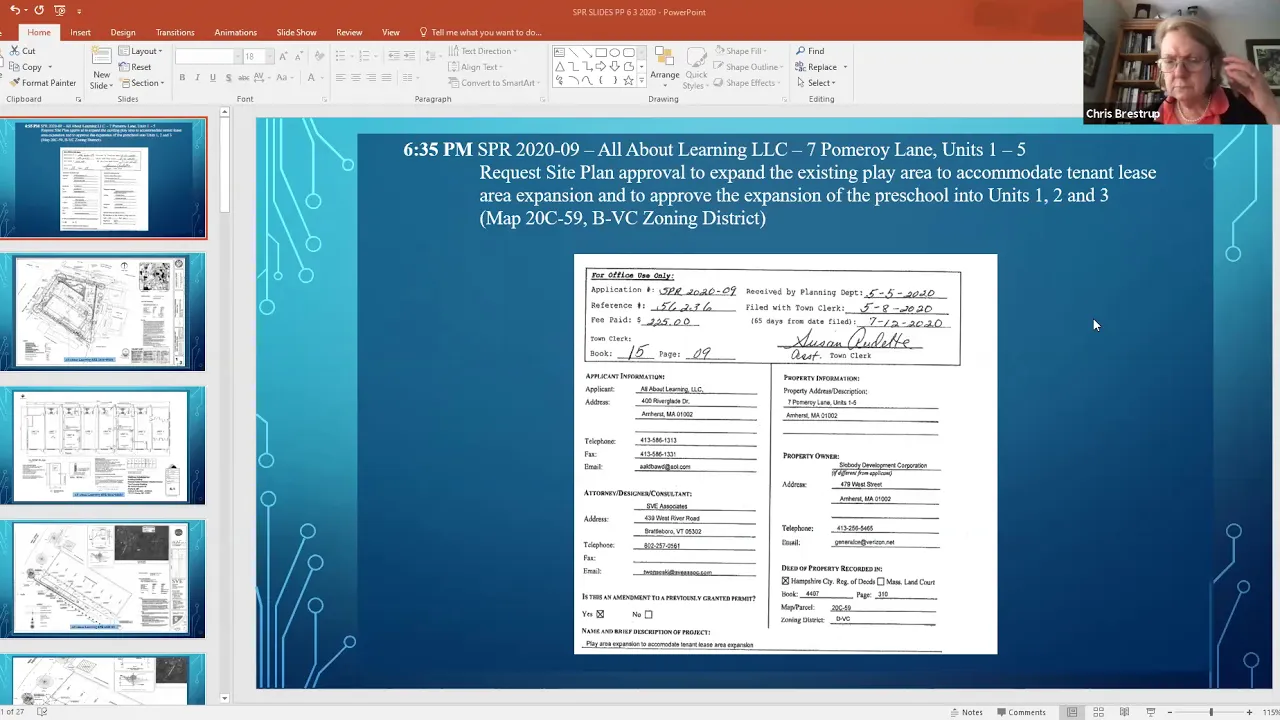Justify text in Paragraph group
This screenshot has width=1280, height=720.
pos(386,78)
